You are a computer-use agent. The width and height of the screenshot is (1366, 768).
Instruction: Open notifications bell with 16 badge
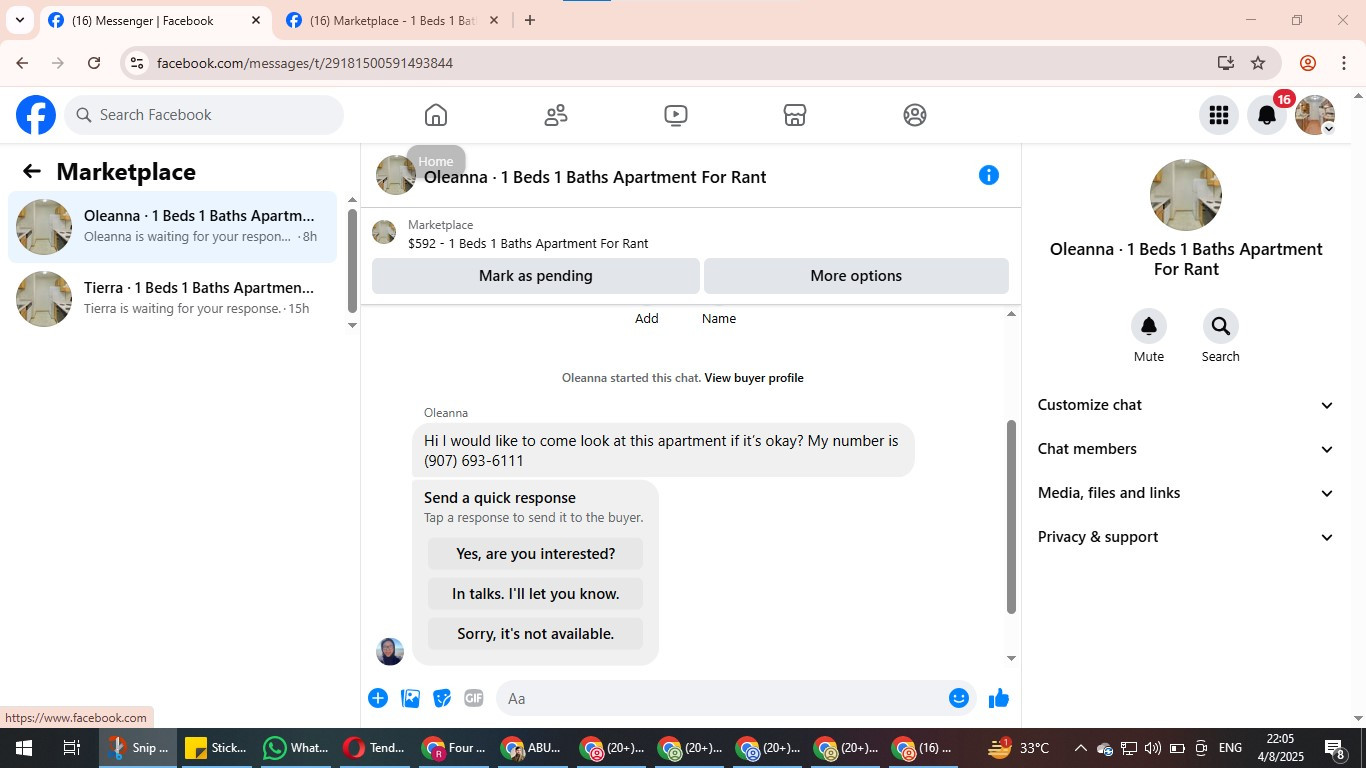pyautogui.click(x=1267, y=115)
